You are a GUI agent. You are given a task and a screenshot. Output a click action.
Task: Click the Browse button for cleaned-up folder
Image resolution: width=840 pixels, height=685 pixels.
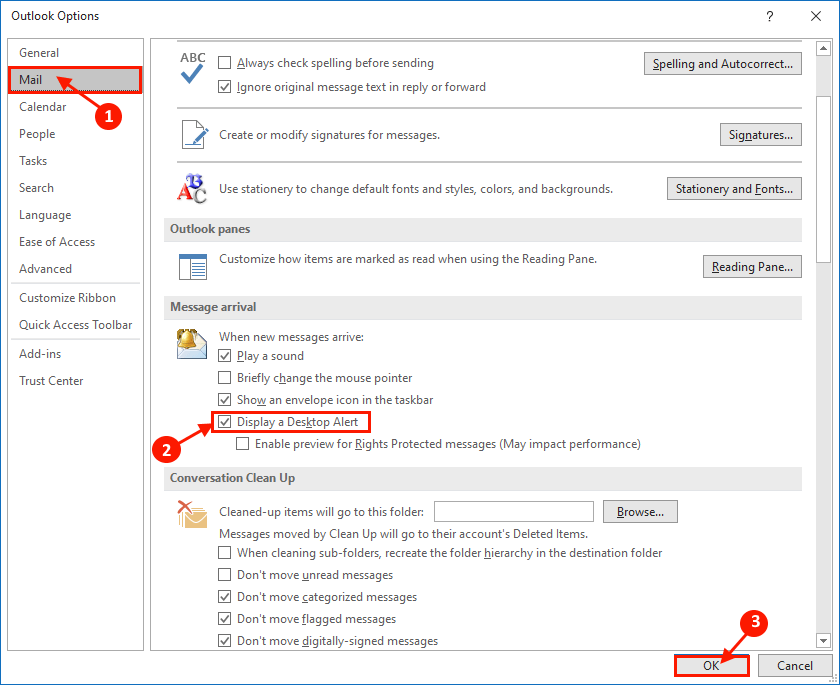click(640, 511)
